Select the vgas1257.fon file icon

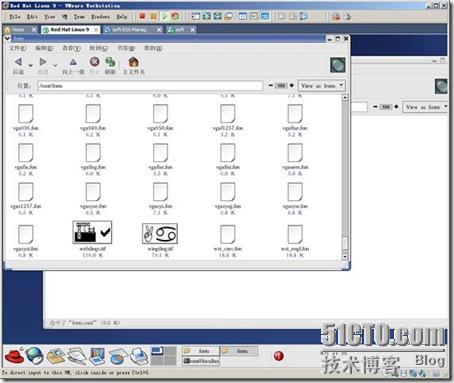(x=26, y=192)
